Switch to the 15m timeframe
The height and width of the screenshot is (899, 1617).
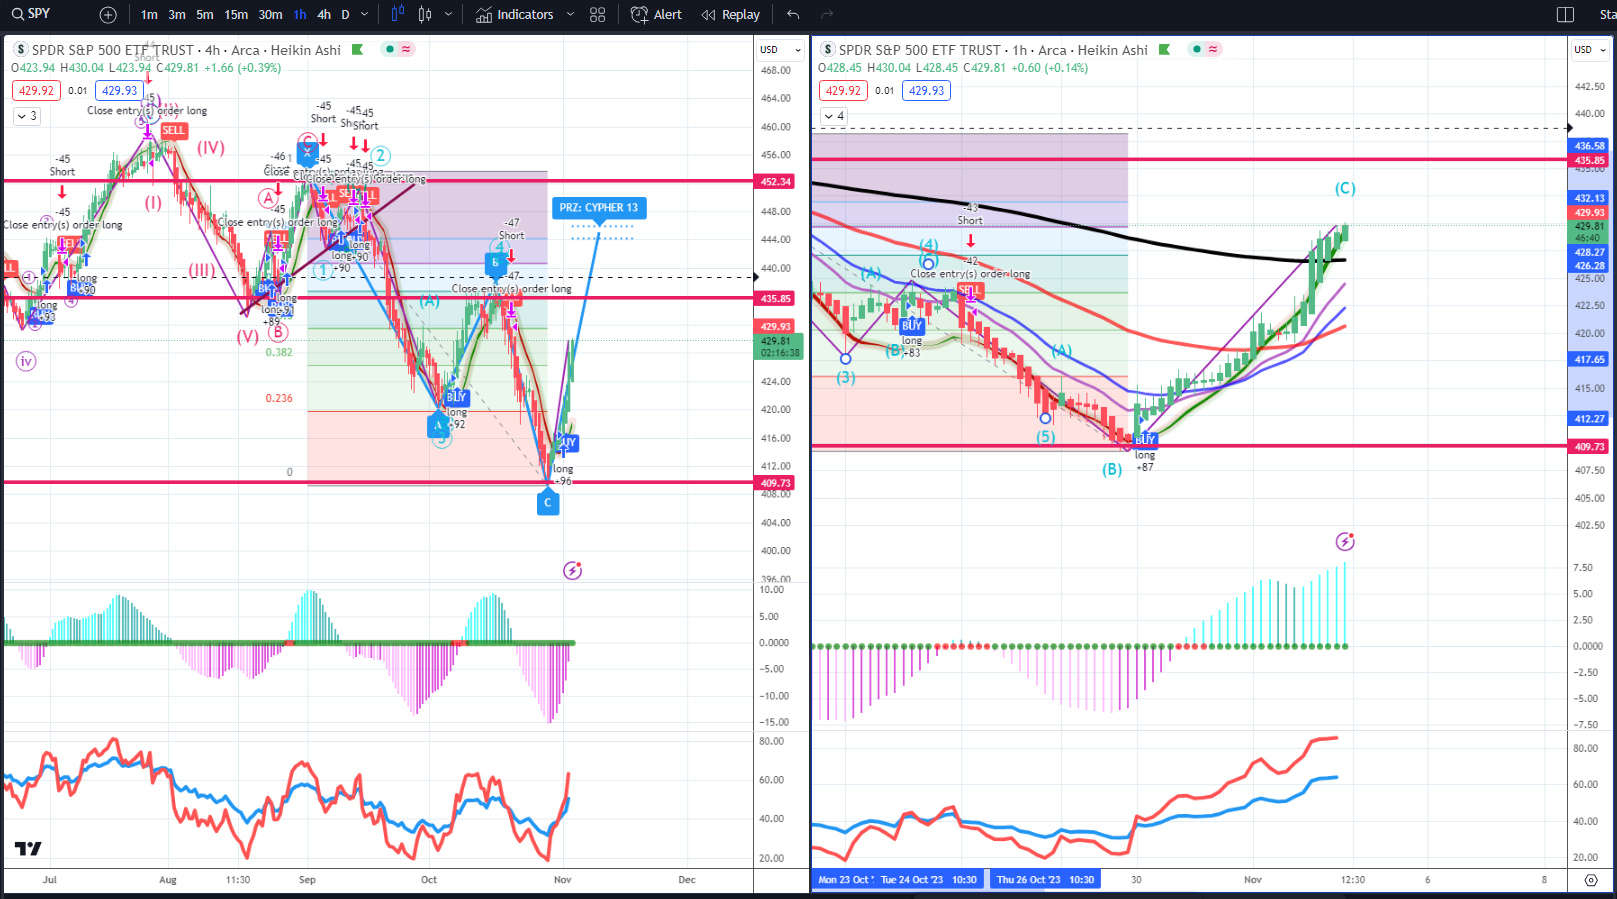[x=236, y=15]
